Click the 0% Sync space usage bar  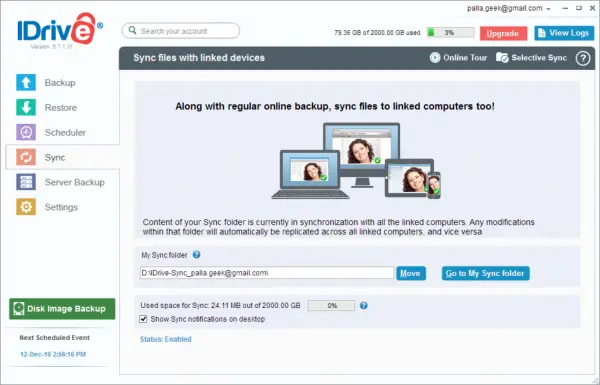coord(331,305)
